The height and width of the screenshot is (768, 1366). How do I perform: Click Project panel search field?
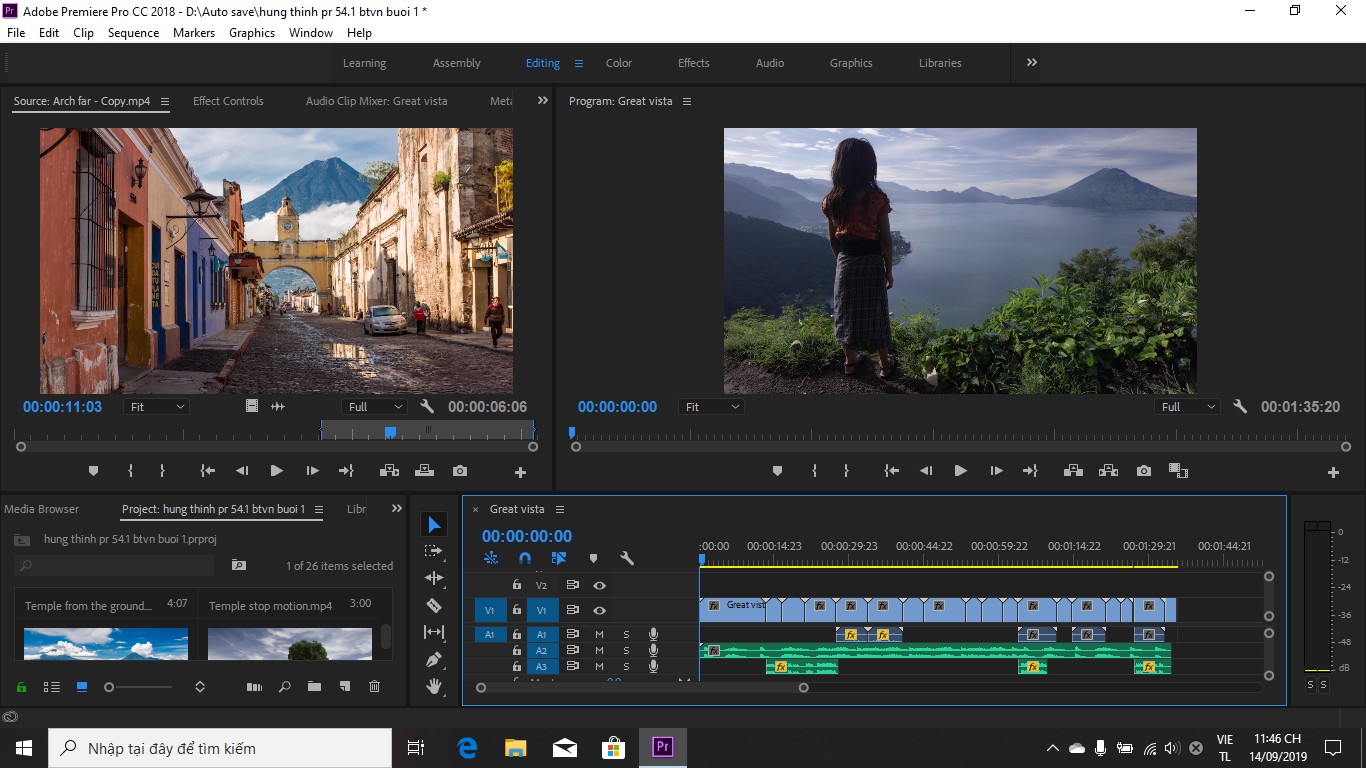[x=114, y=566]
